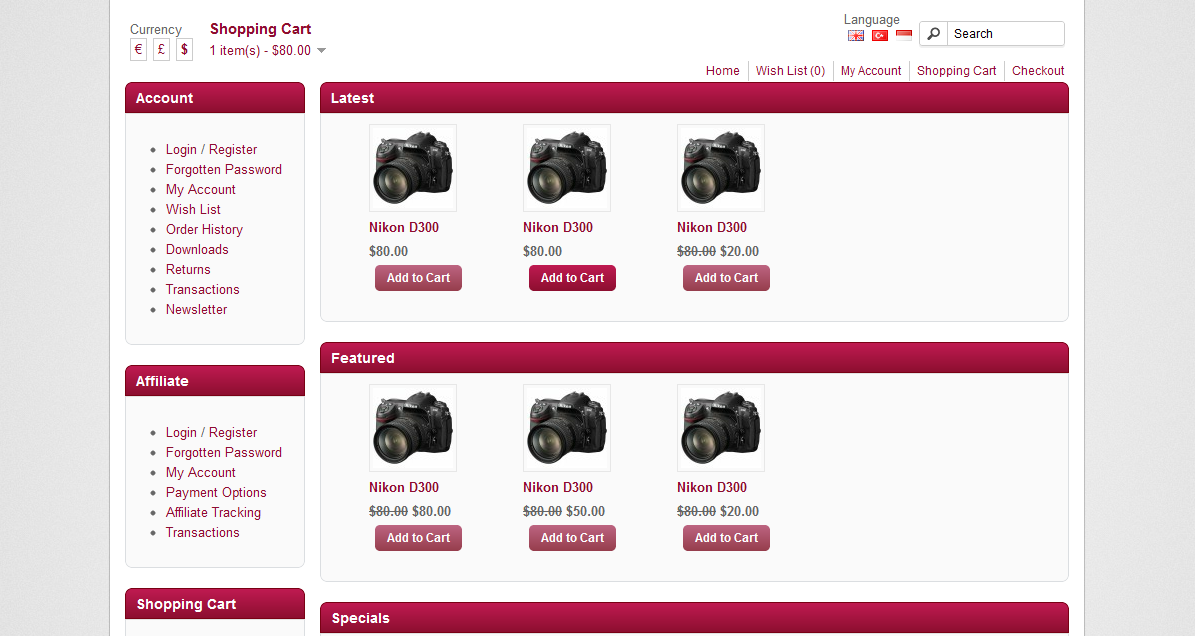Add the $20.00 Latest Nikon D300 to cart
The width and height of the screenshot is (1195, 636).
[x=726, y=278]
